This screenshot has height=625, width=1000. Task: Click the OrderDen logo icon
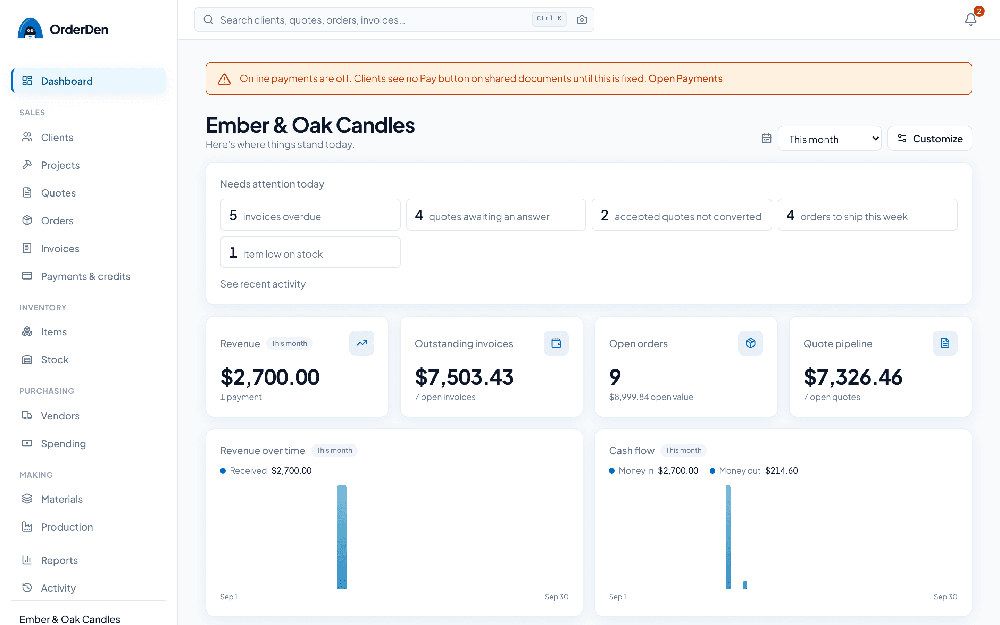[30, 29]
